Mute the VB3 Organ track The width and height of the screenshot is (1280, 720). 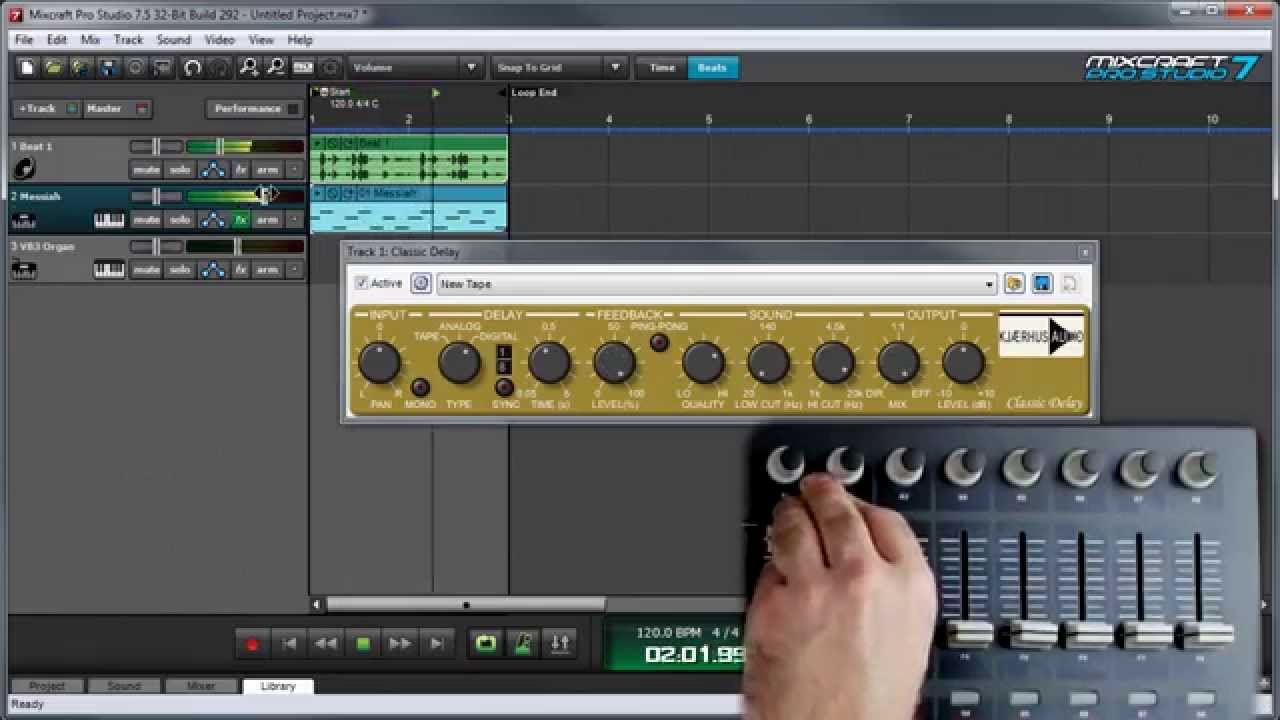coord(146,270)
